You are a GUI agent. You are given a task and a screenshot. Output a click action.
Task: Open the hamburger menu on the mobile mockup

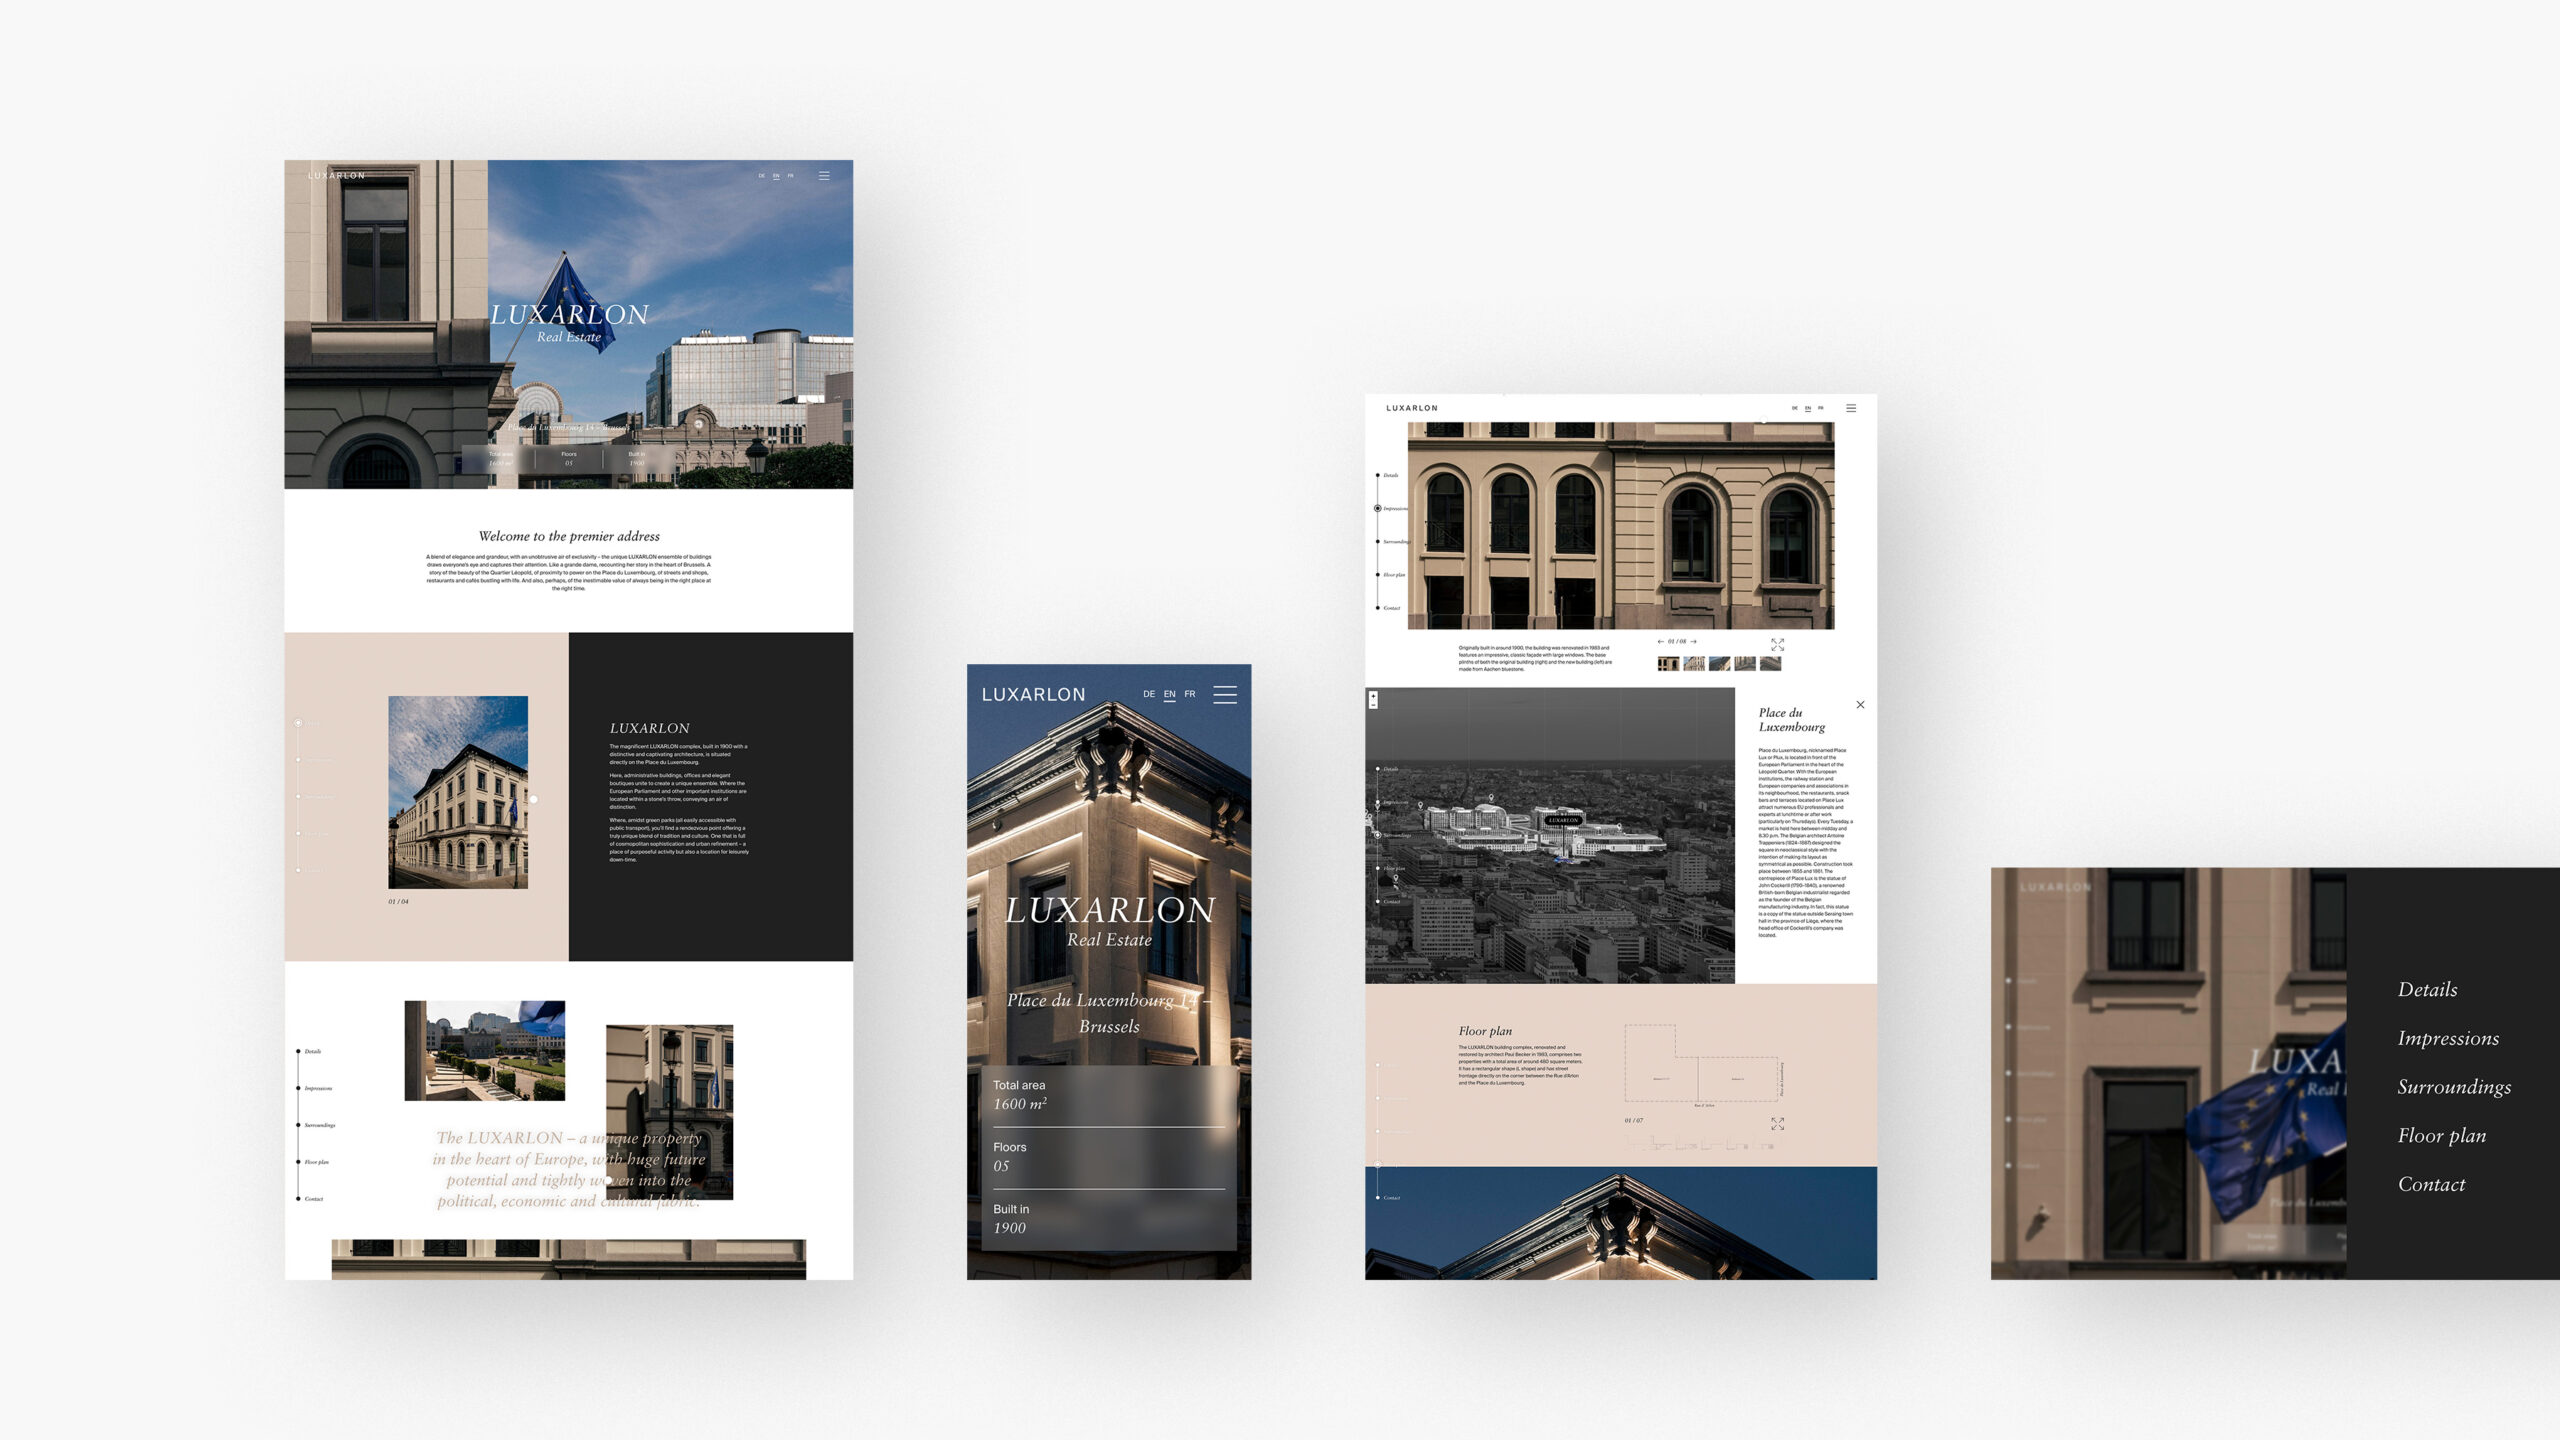[x=1228, y=695]
